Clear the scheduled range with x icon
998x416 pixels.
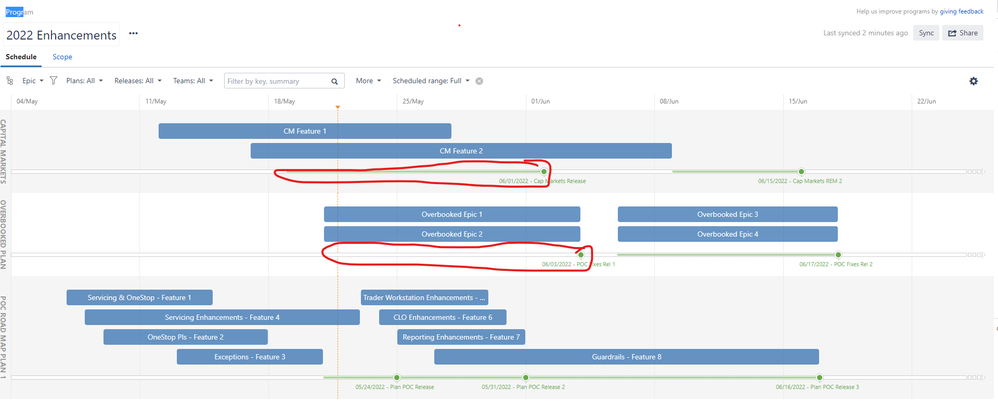click(x=479, y=81)
